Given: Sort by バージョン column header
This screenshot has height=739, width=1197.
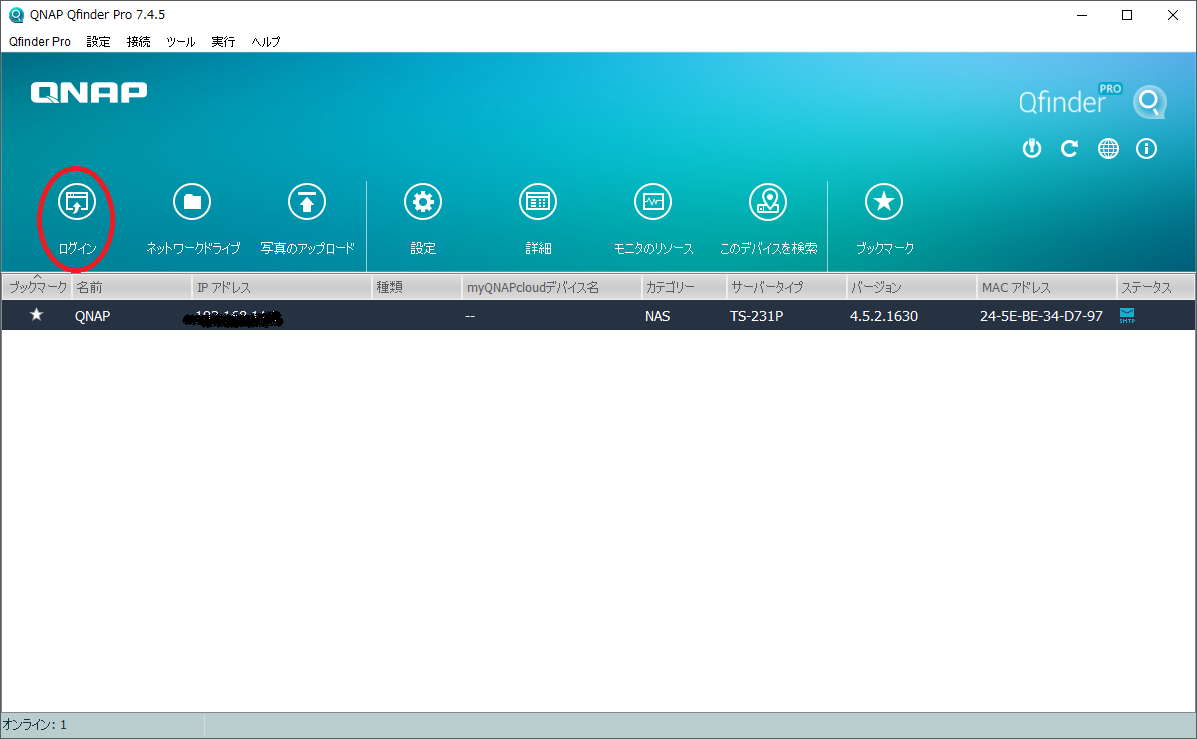Looking at the screenshot, I should point(911,287).
